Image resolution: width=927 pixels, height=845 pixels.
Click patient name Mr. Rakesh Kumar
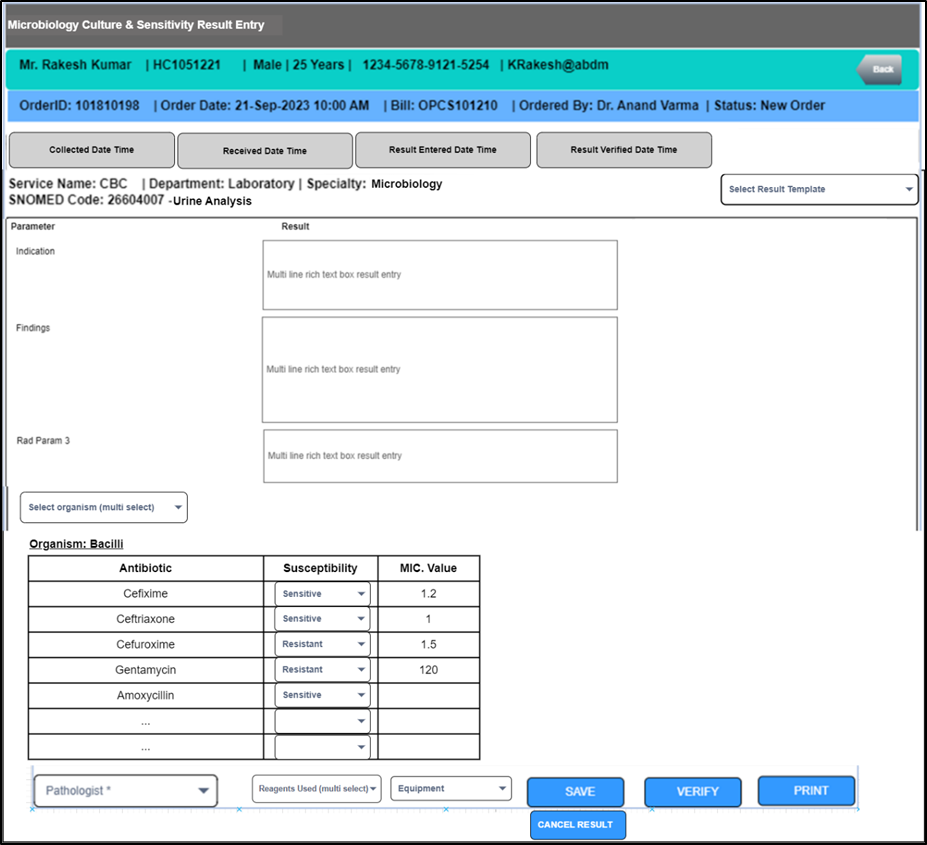[x=75, y=65]
